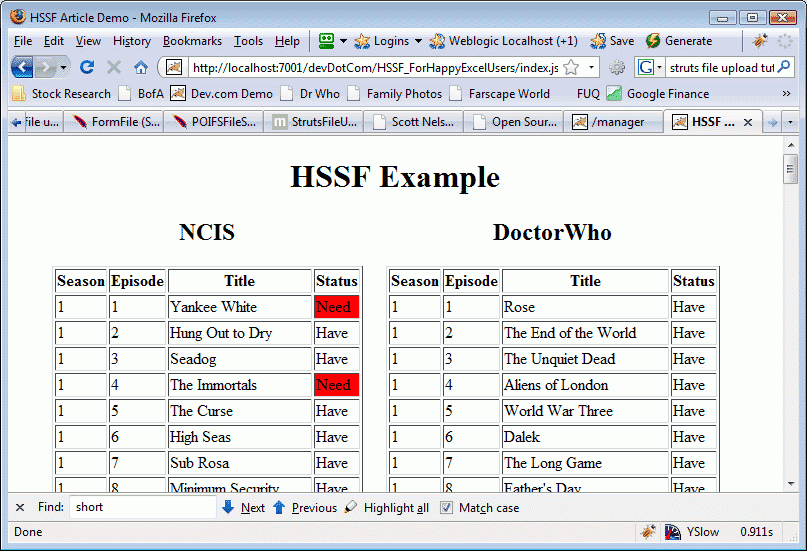
Task: Reload the current page
Action: 86,67
